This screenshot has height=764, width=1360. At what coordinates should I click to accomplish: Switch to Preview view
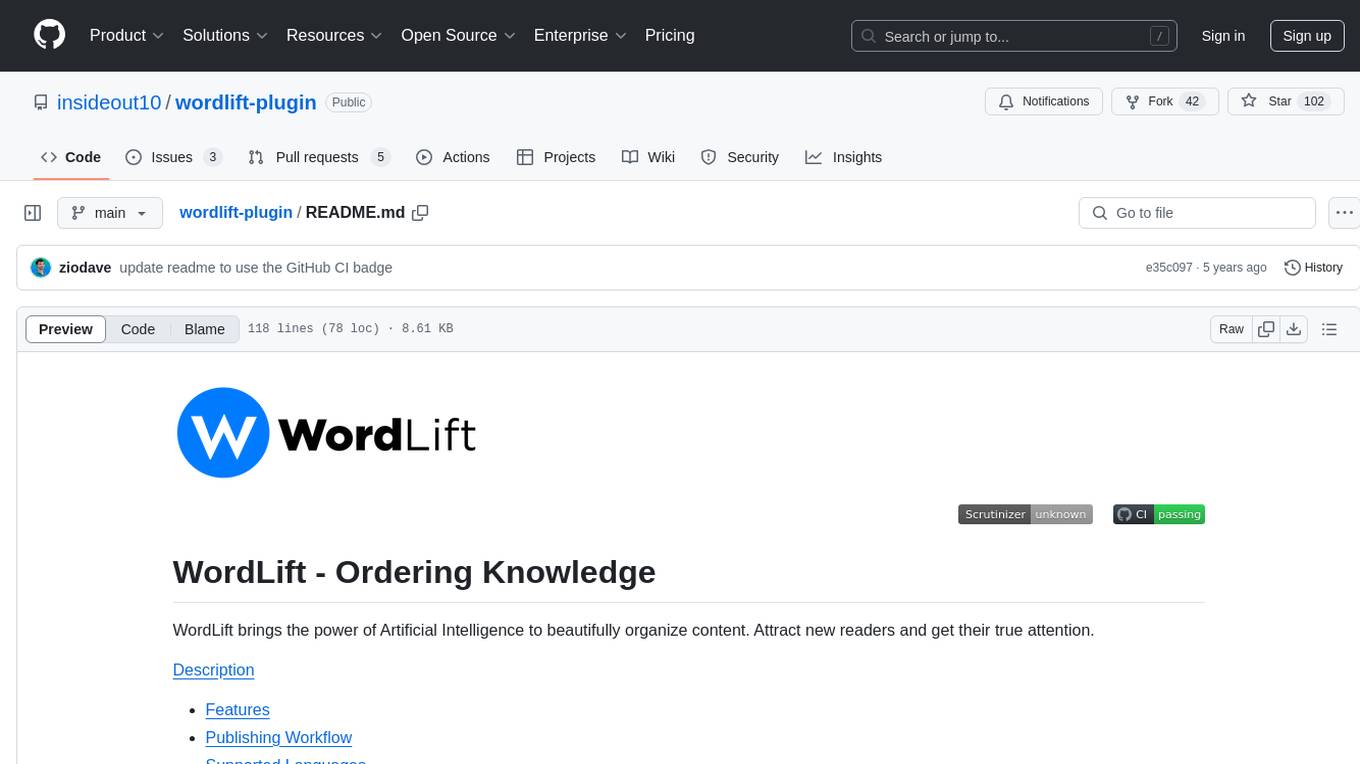click(66, 329)
